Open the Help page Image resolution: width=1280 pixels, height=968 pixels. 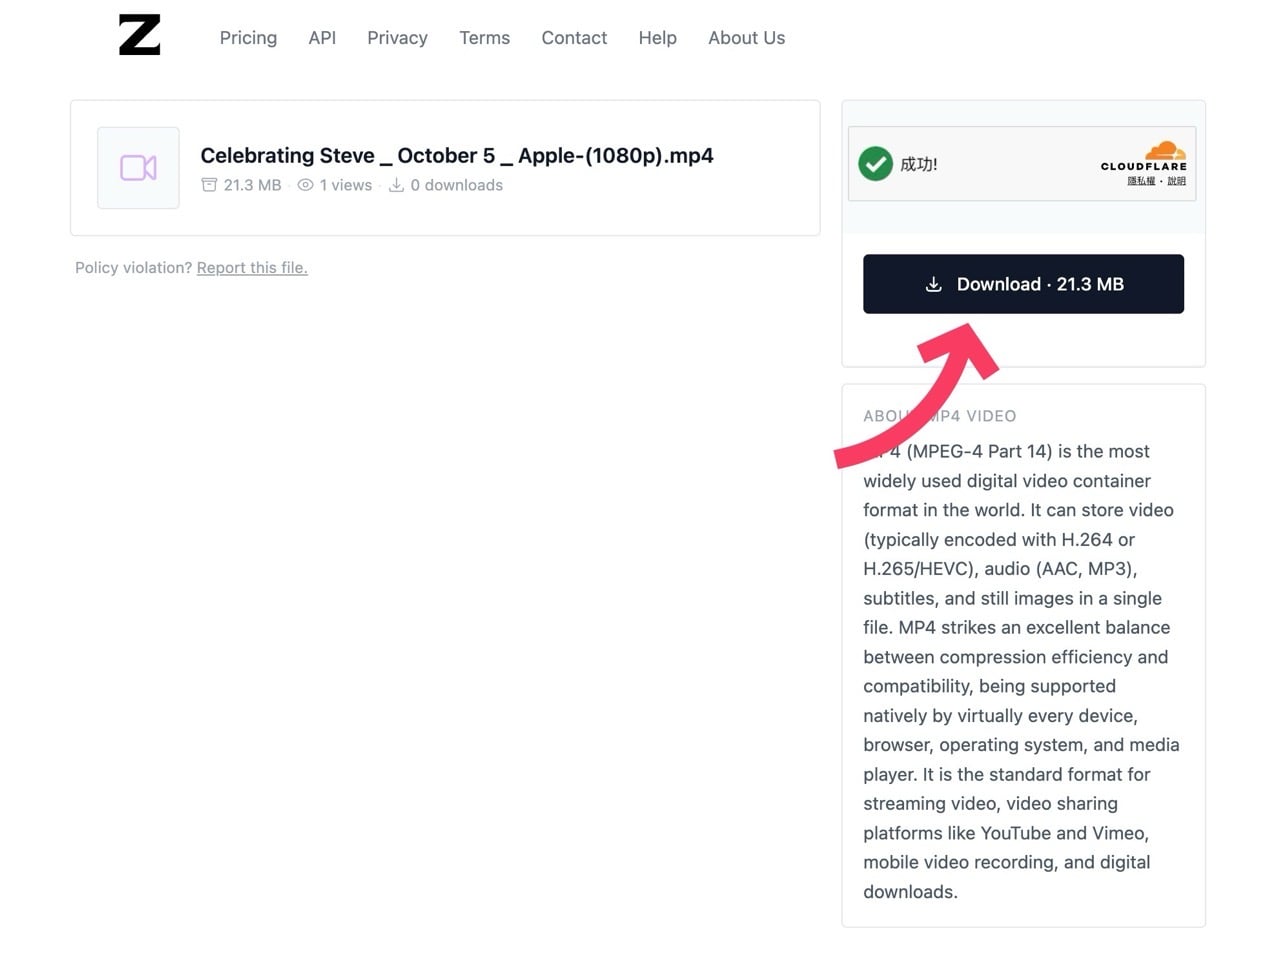tap(657, 38)
